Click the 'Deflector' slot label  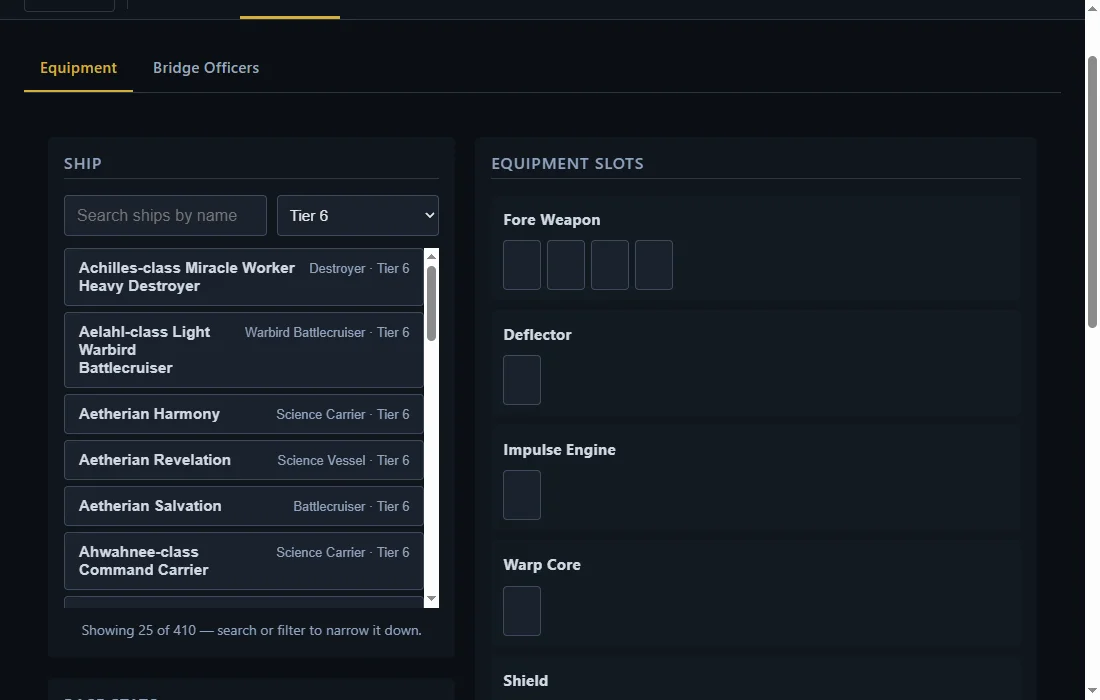click(x=537, y=335)
